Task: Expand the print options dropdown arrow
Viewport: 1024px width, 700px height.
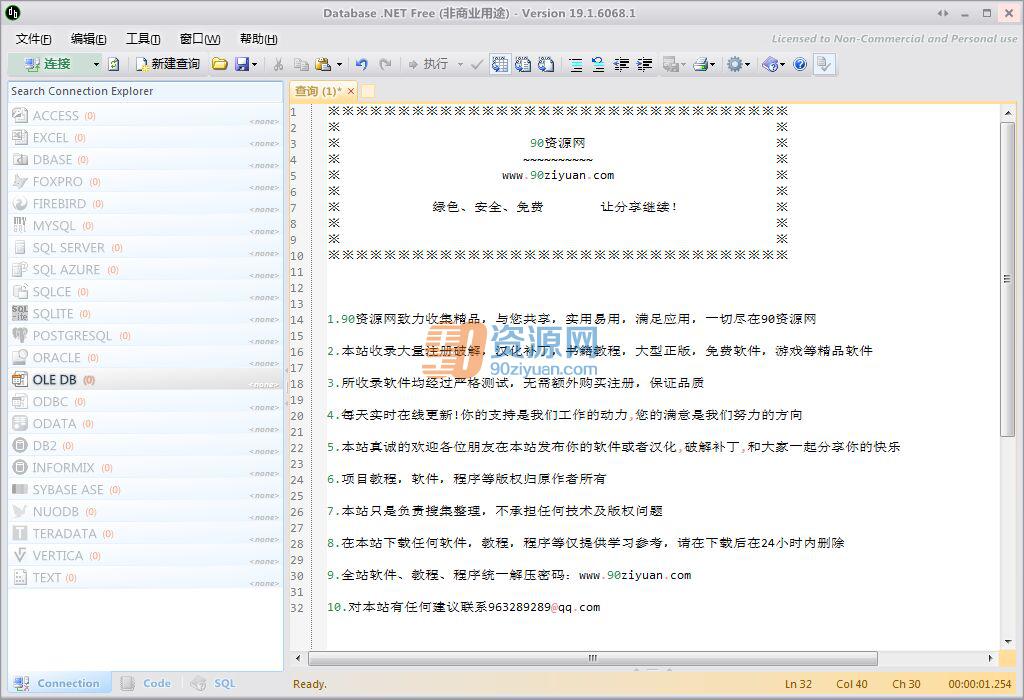Action: click(712, 64)
